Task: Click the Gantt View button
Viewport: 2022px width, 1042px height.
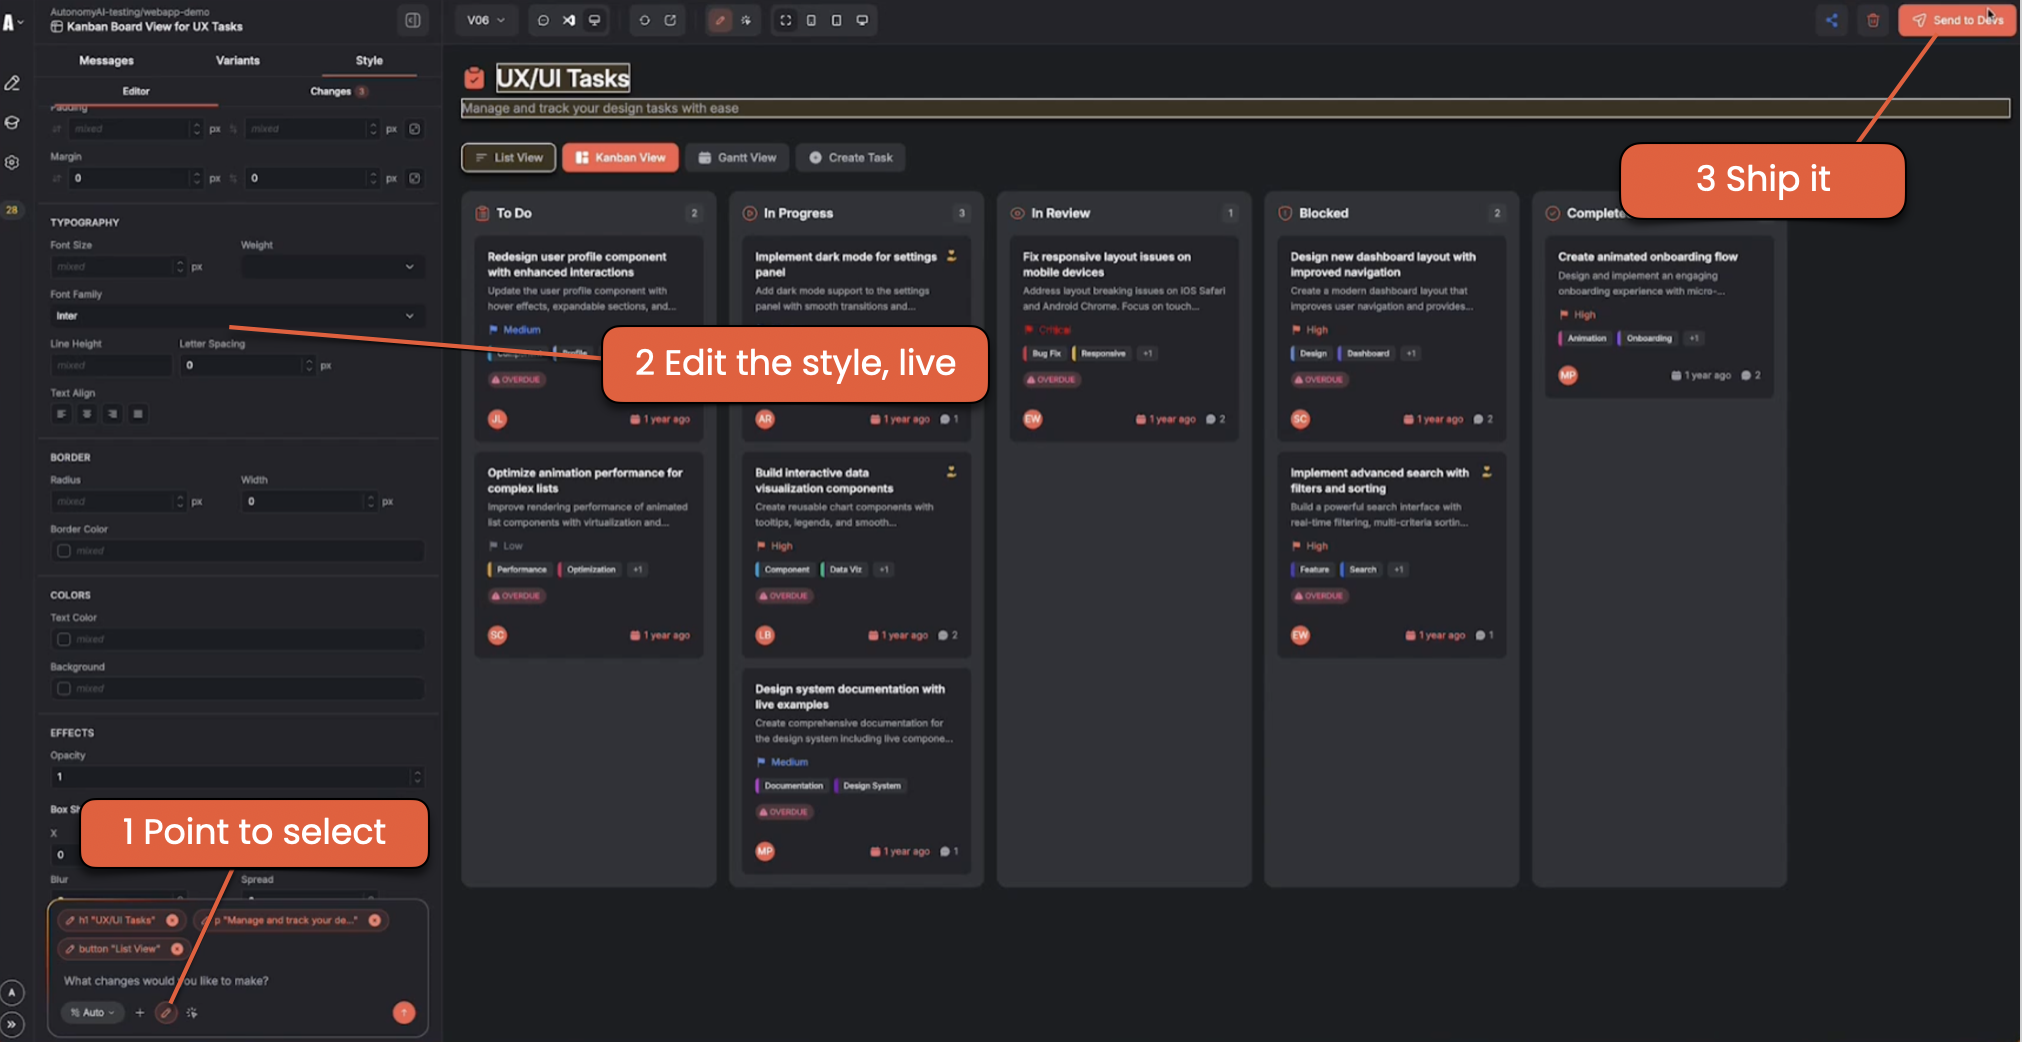Action: pos(737,157)
